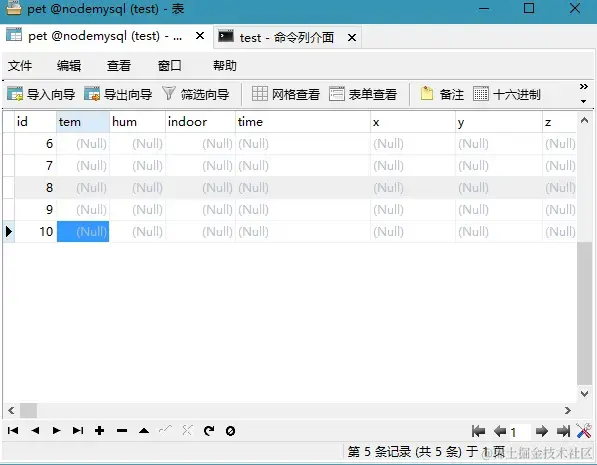The height and width of the screenshot is (465, 597).
Task: Close the pet @nodemysql tab
Action: [200, 36]
